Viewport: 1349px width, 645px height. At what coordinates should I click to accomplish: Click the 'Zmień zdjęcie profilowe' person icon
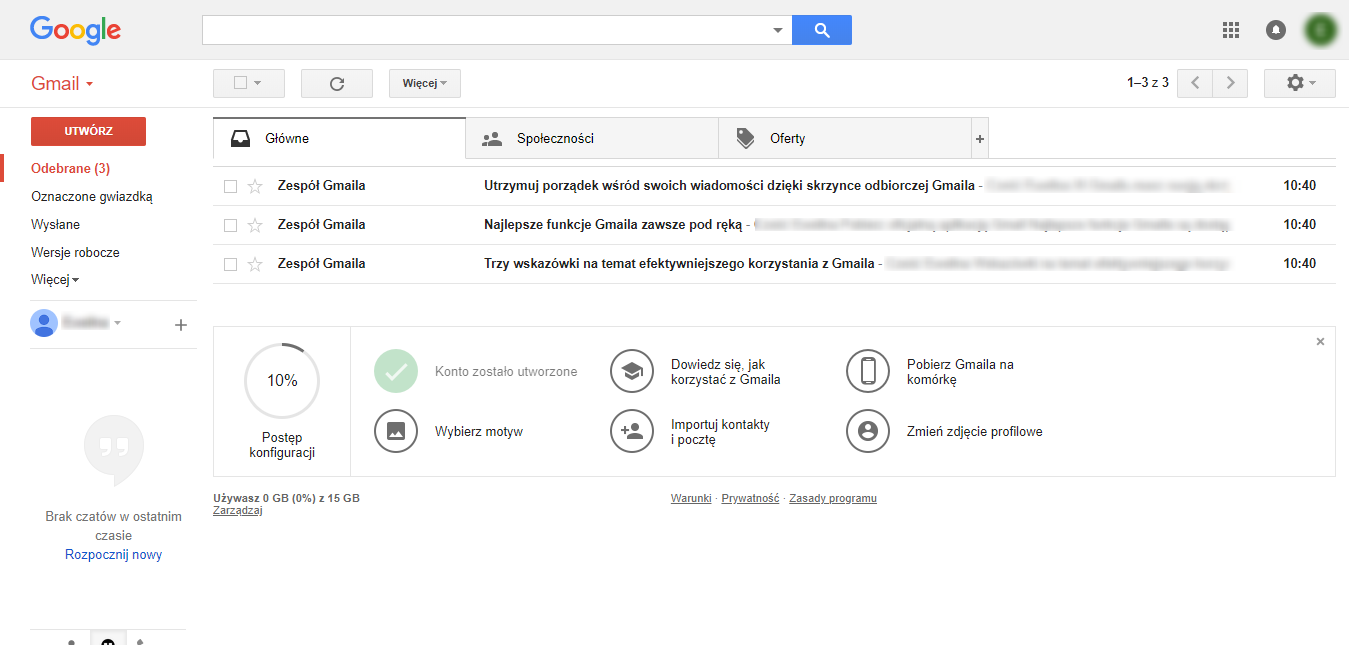[x=867, y=431]
